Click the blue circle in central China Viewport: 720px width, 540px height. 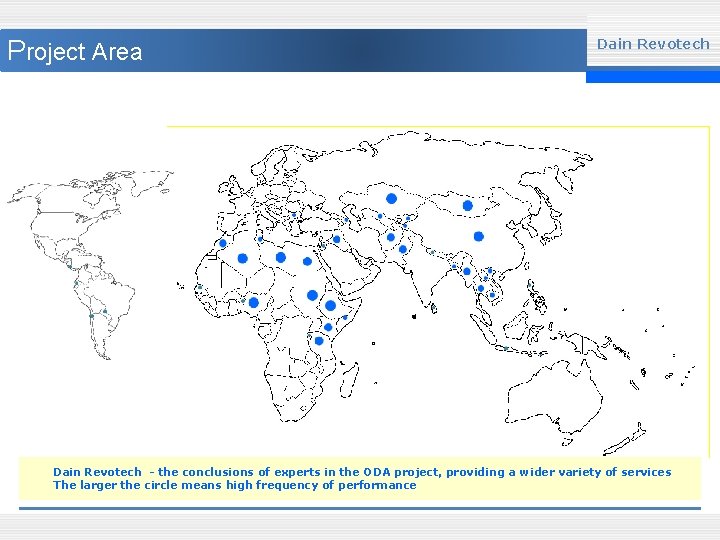pos(478,236)
